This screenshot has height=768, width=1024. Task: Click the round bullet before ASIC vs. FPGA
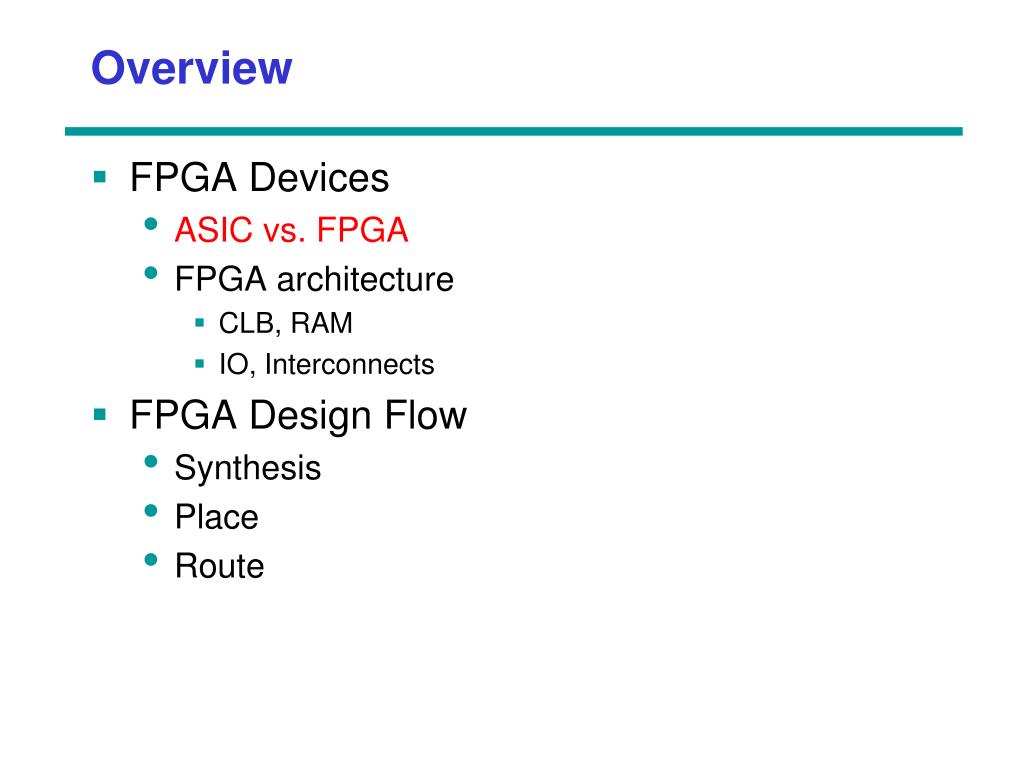tap(150, 224)
